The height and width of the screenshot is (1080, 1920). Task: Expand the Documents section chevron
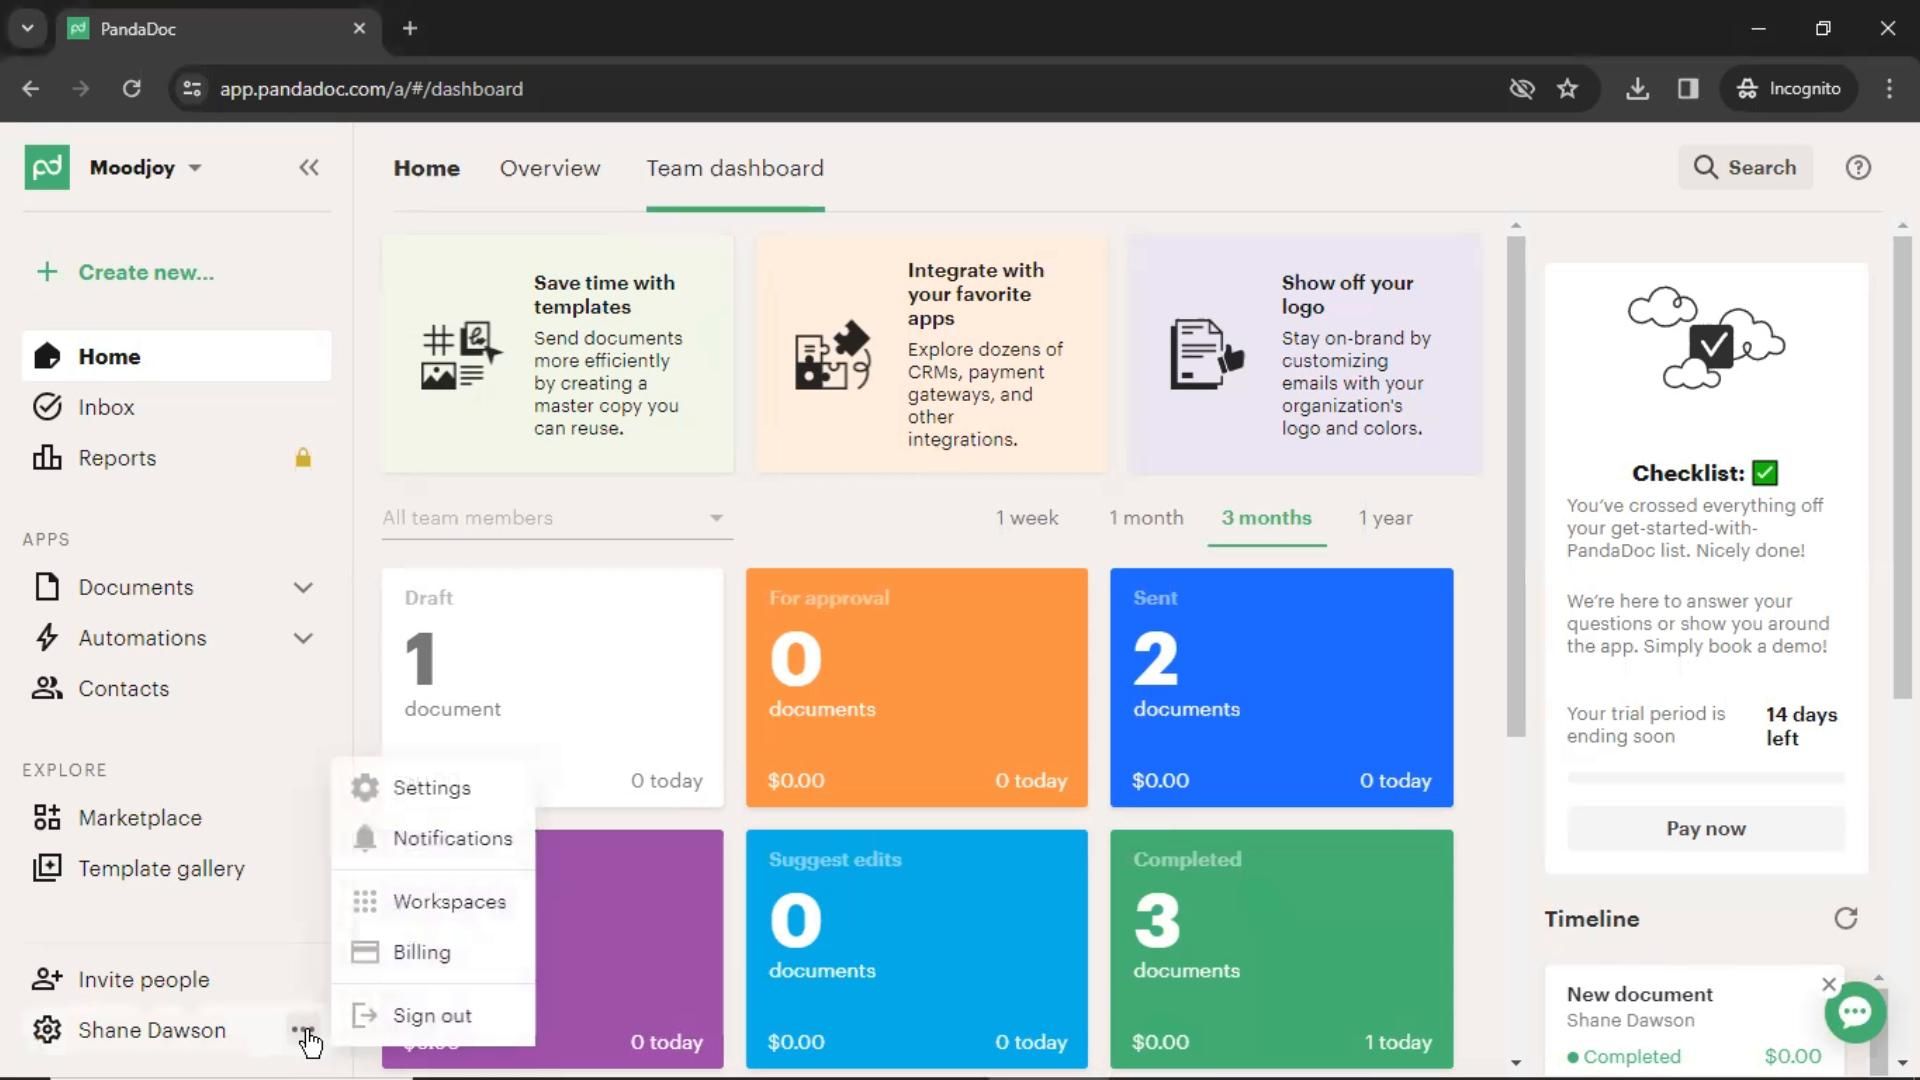pos(302,587)
